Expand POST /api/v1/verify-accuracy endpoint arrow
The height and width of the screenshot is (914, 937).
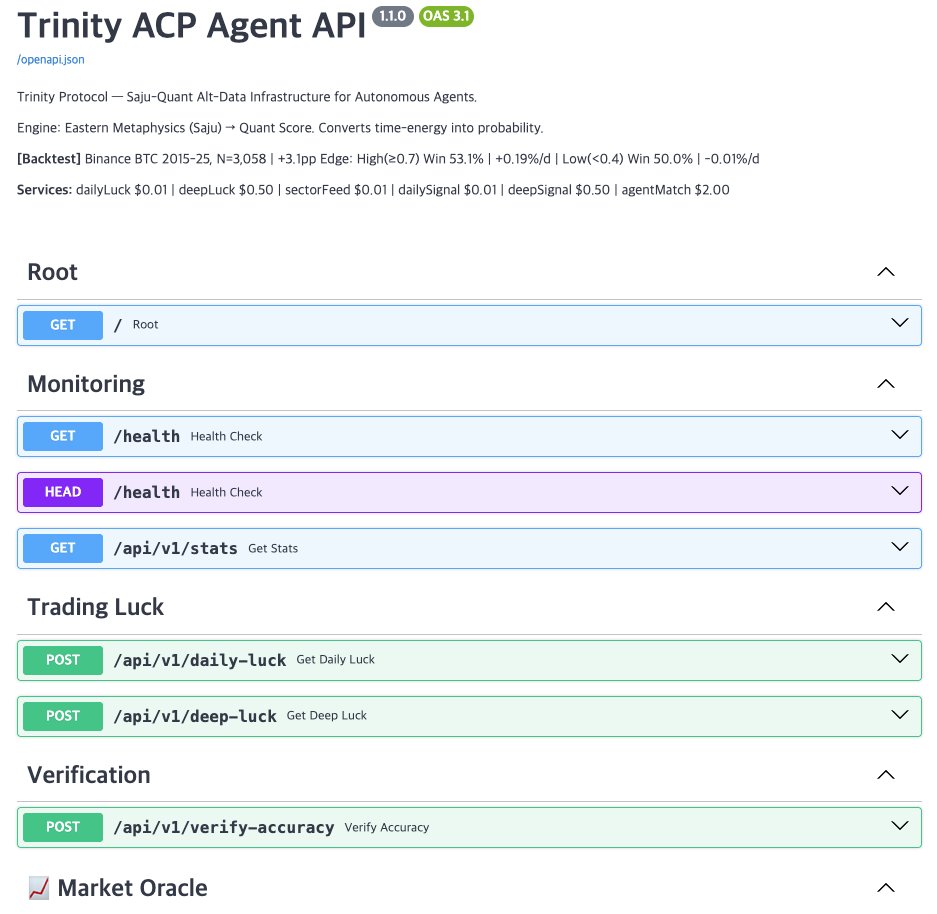point(899,826)
